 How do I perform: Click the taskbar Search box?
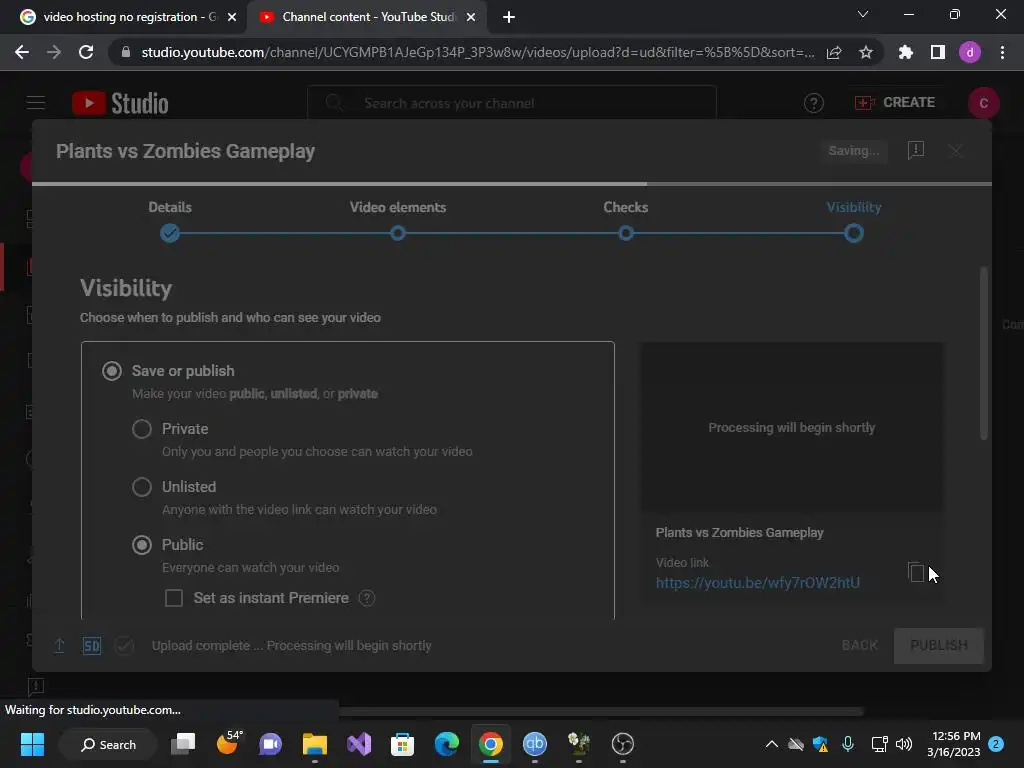[108, 744]
